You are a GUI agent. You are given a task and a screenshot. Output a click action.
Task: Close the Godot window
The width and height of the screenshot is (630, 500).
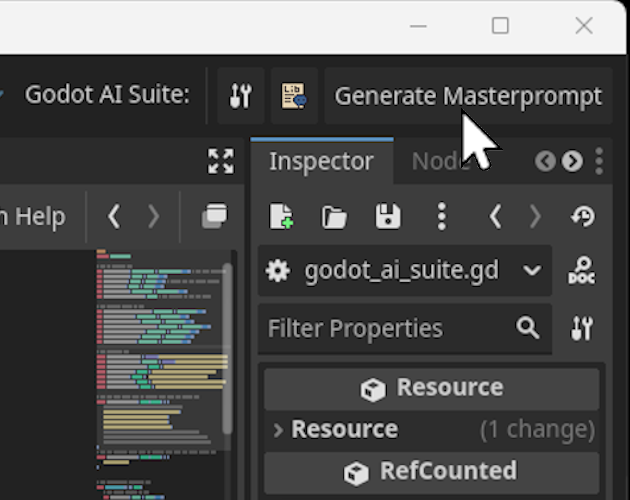click(584, 26)
